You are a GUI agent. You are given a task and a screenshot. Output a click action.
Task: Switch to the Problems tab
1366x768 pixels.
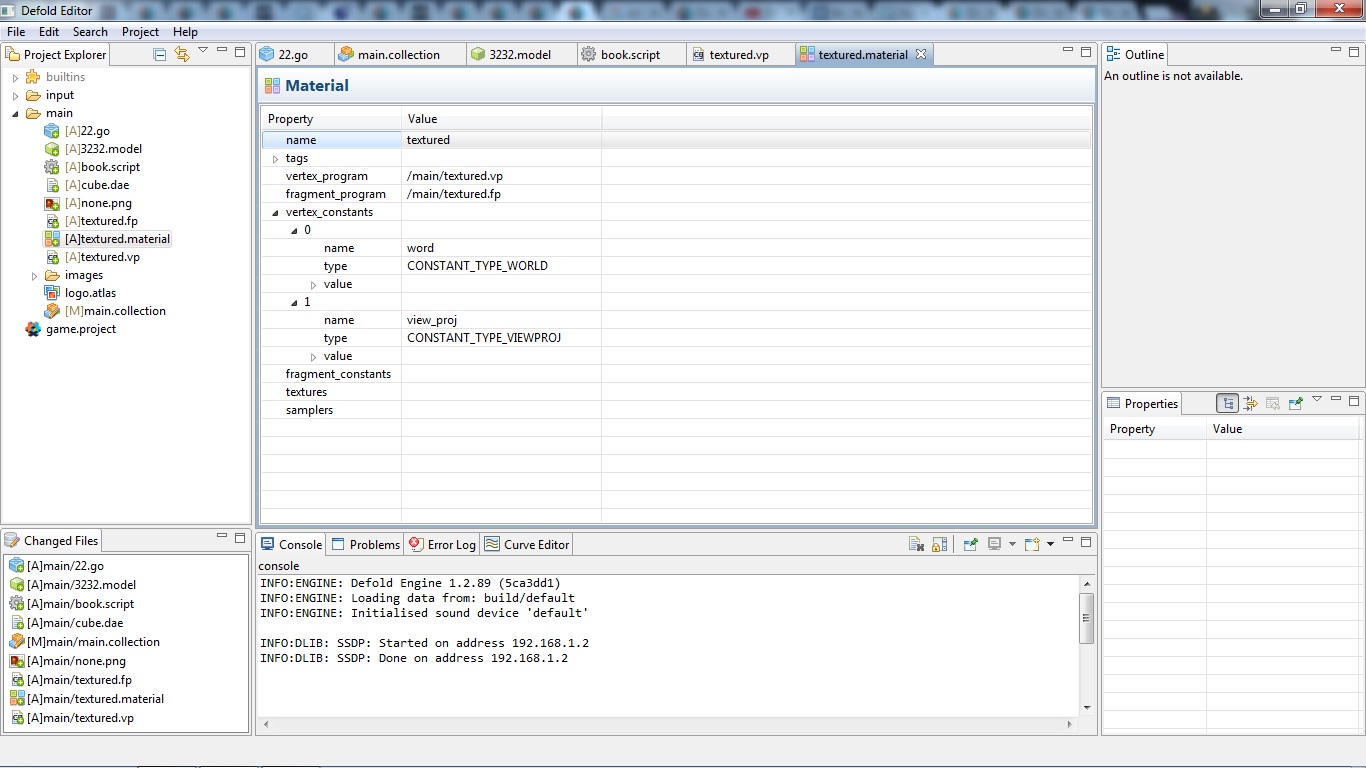366,544
